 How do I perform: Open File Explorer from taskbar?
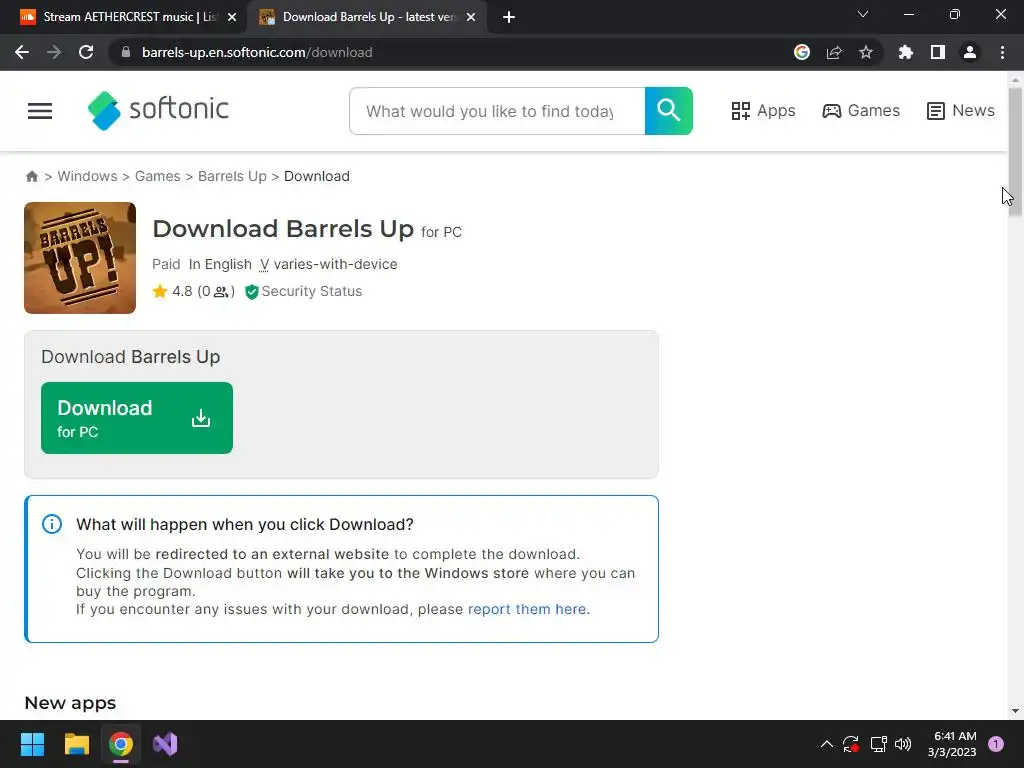[x=76, y=744]
